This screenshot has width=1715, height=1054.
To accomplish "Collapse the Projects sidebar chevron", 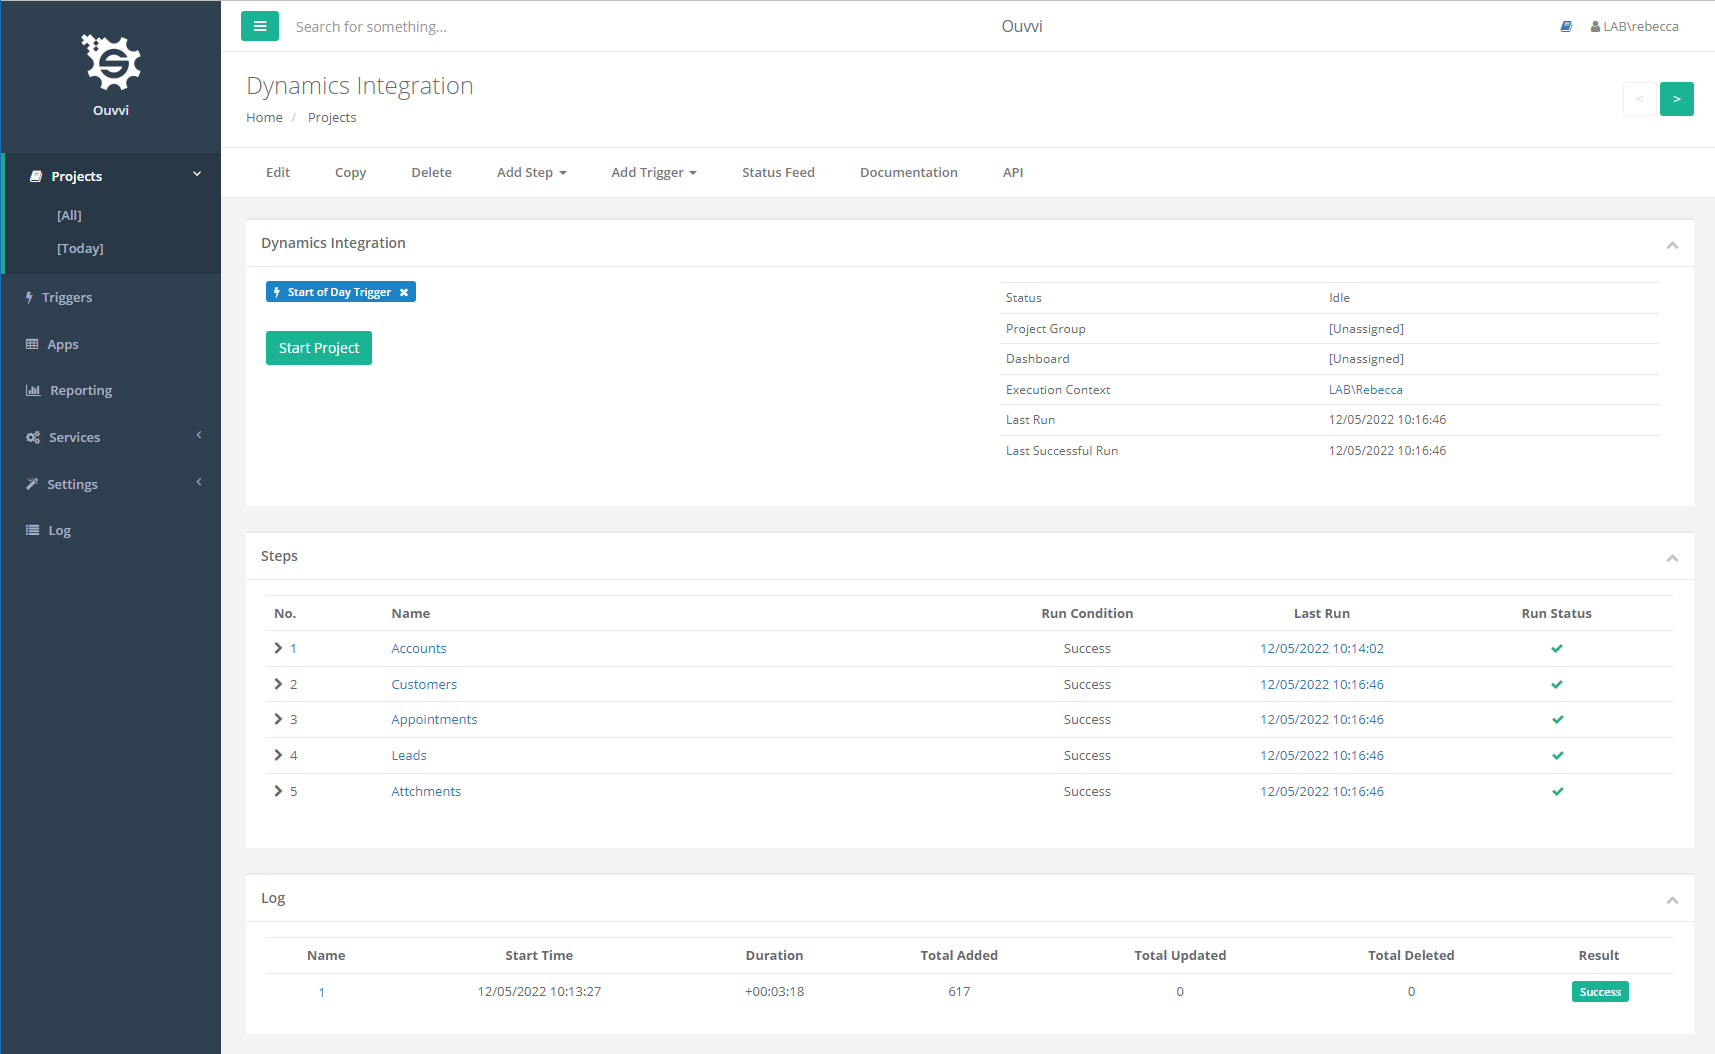I will [197, 174].
